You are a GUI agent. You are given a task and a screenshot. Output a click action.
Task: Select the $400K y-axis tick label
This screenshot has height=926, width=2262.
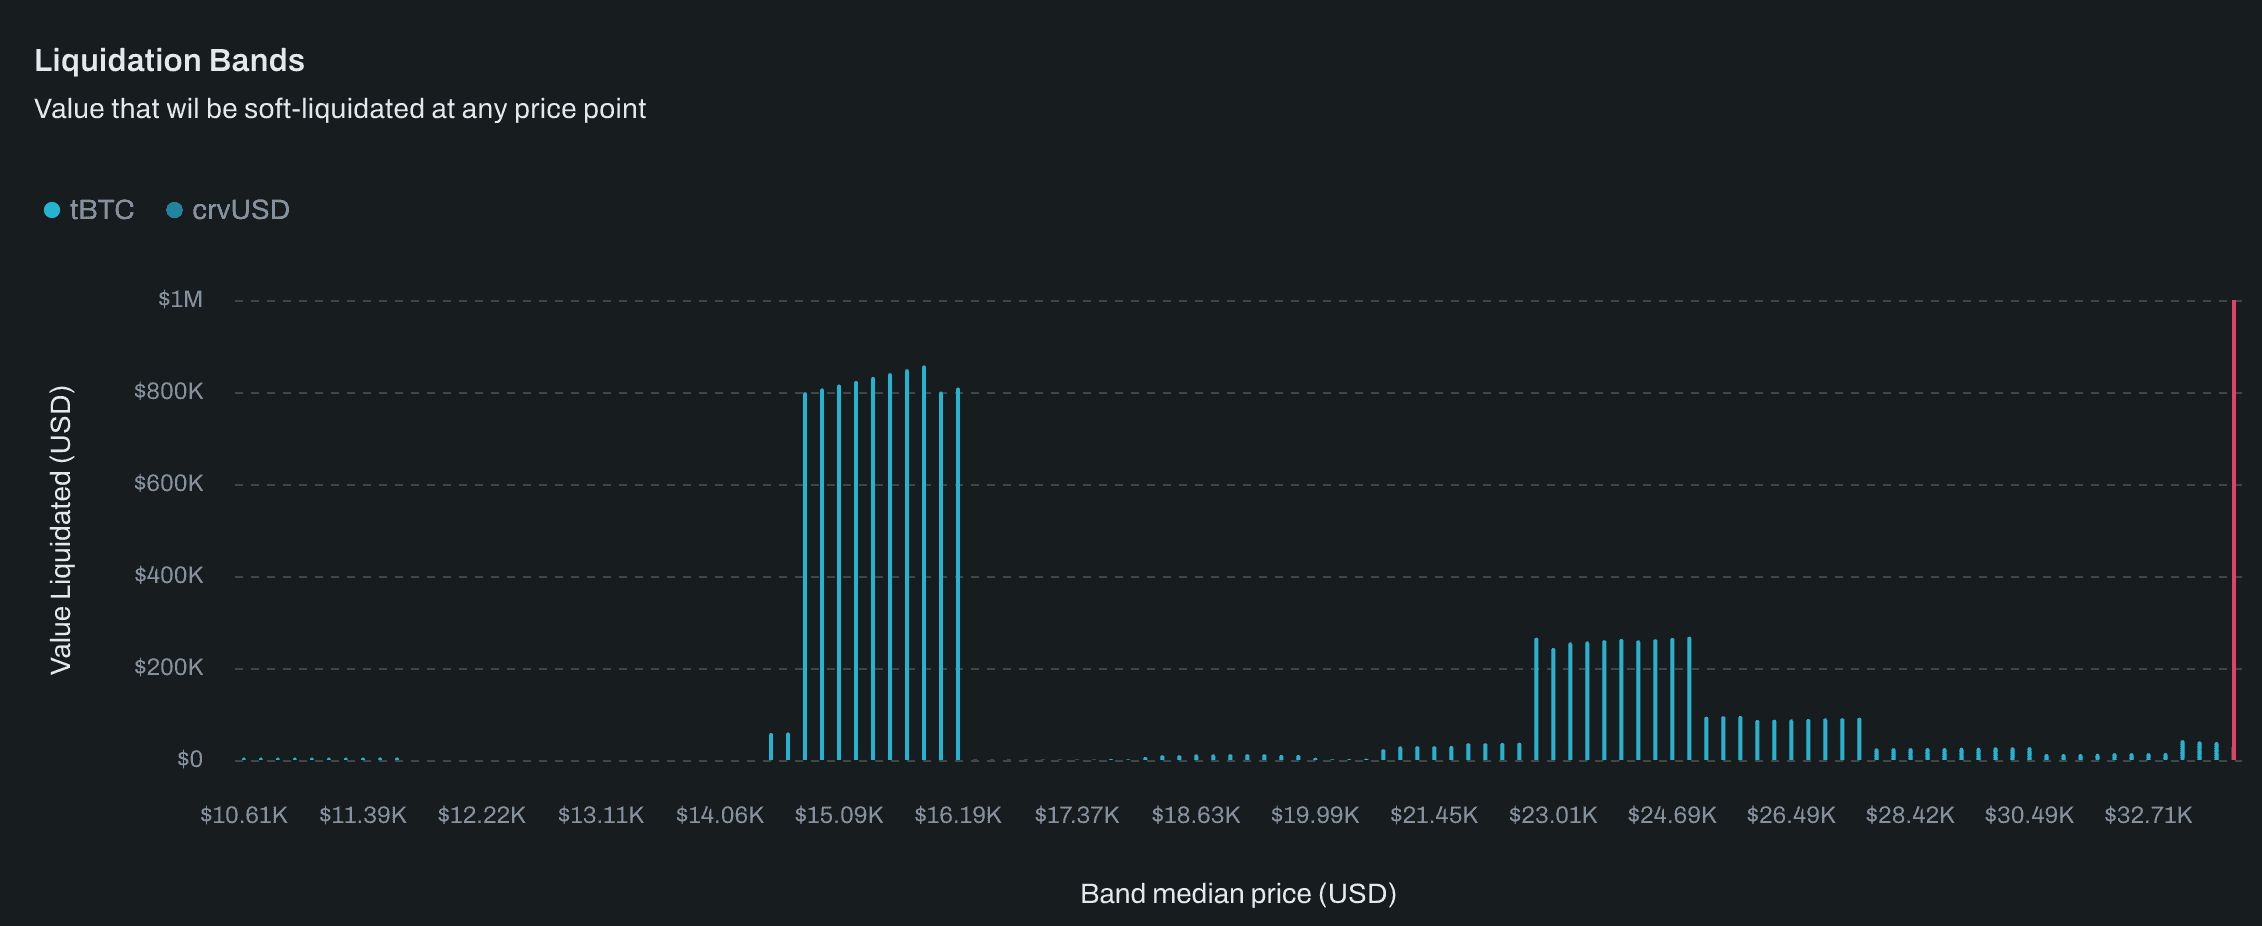(x=168, y=576)
